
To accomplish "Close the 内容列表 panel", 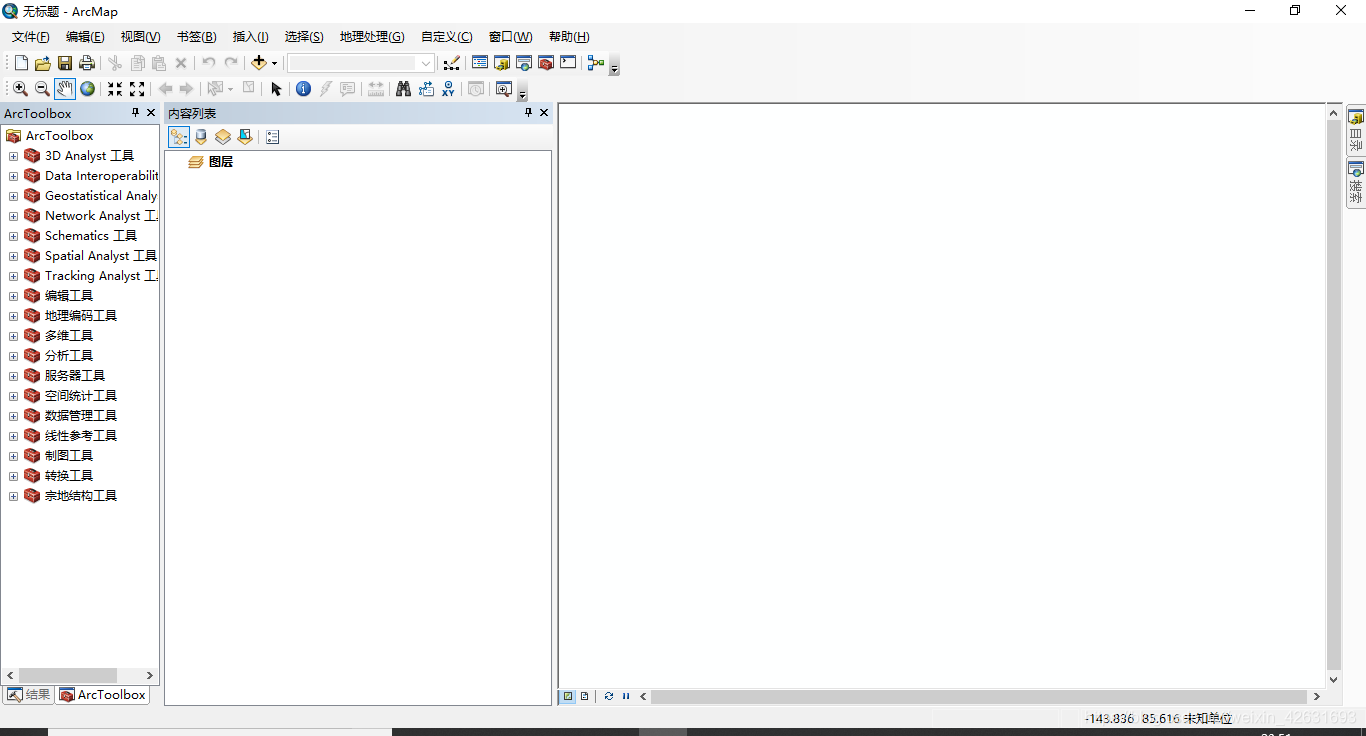I will pyautogui.click(x=544, y=113).
